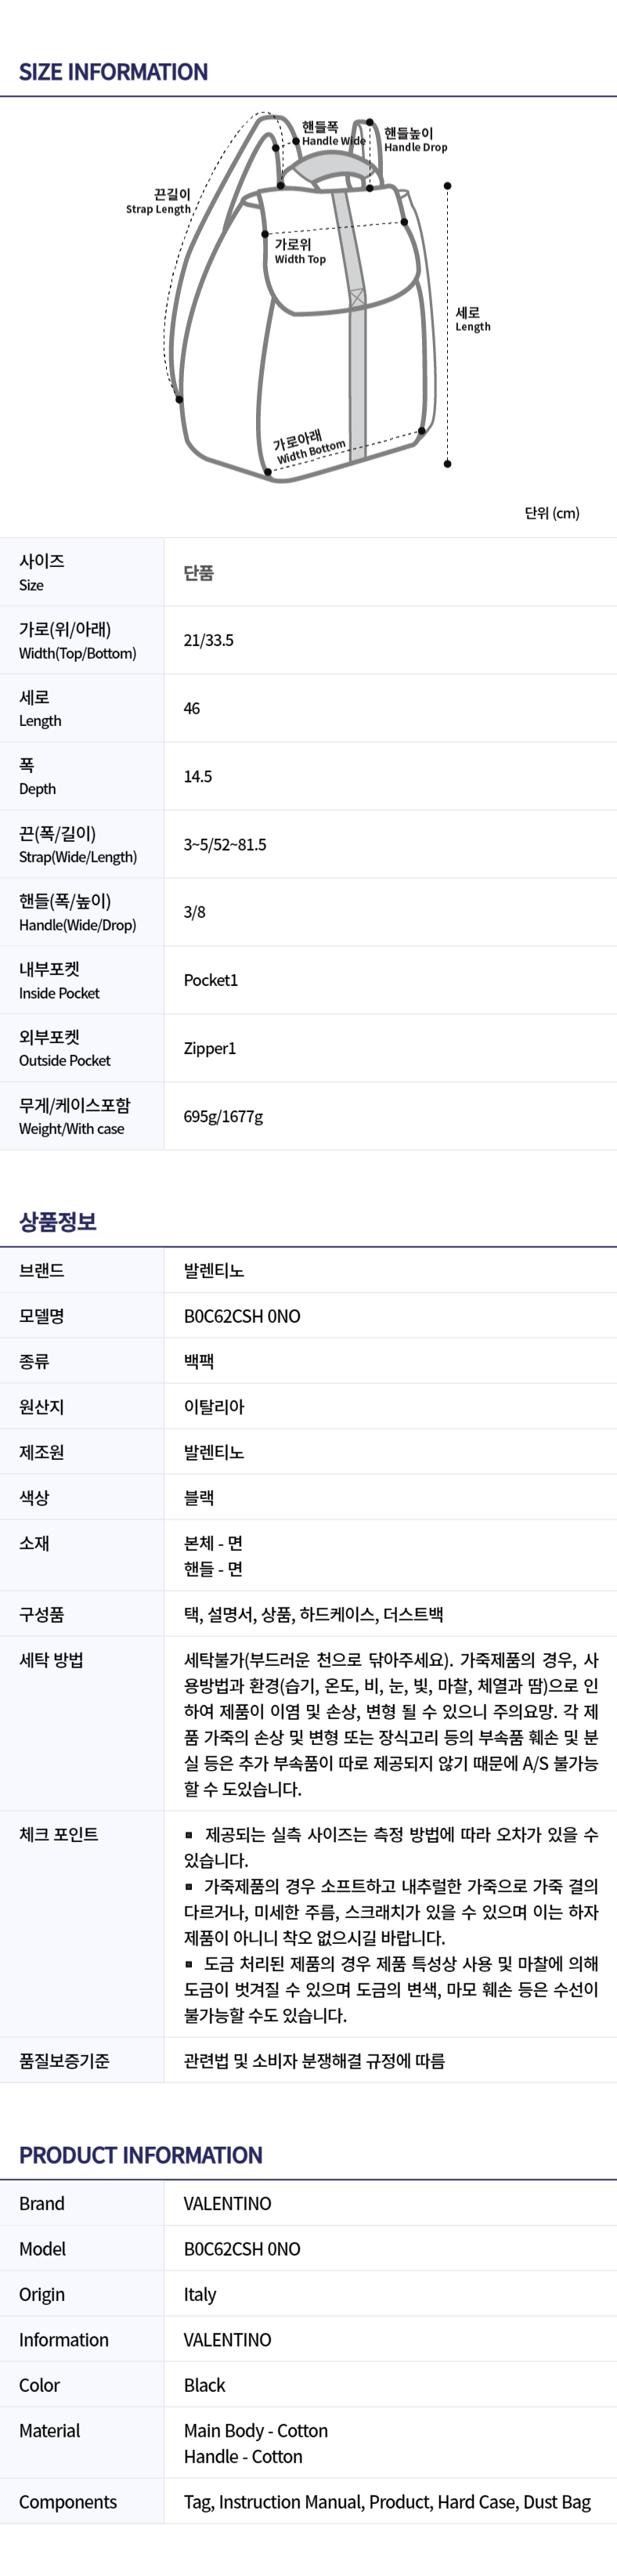Click the SIZE INFORMATION heading
617x2576 pixels.
[113, 72]
